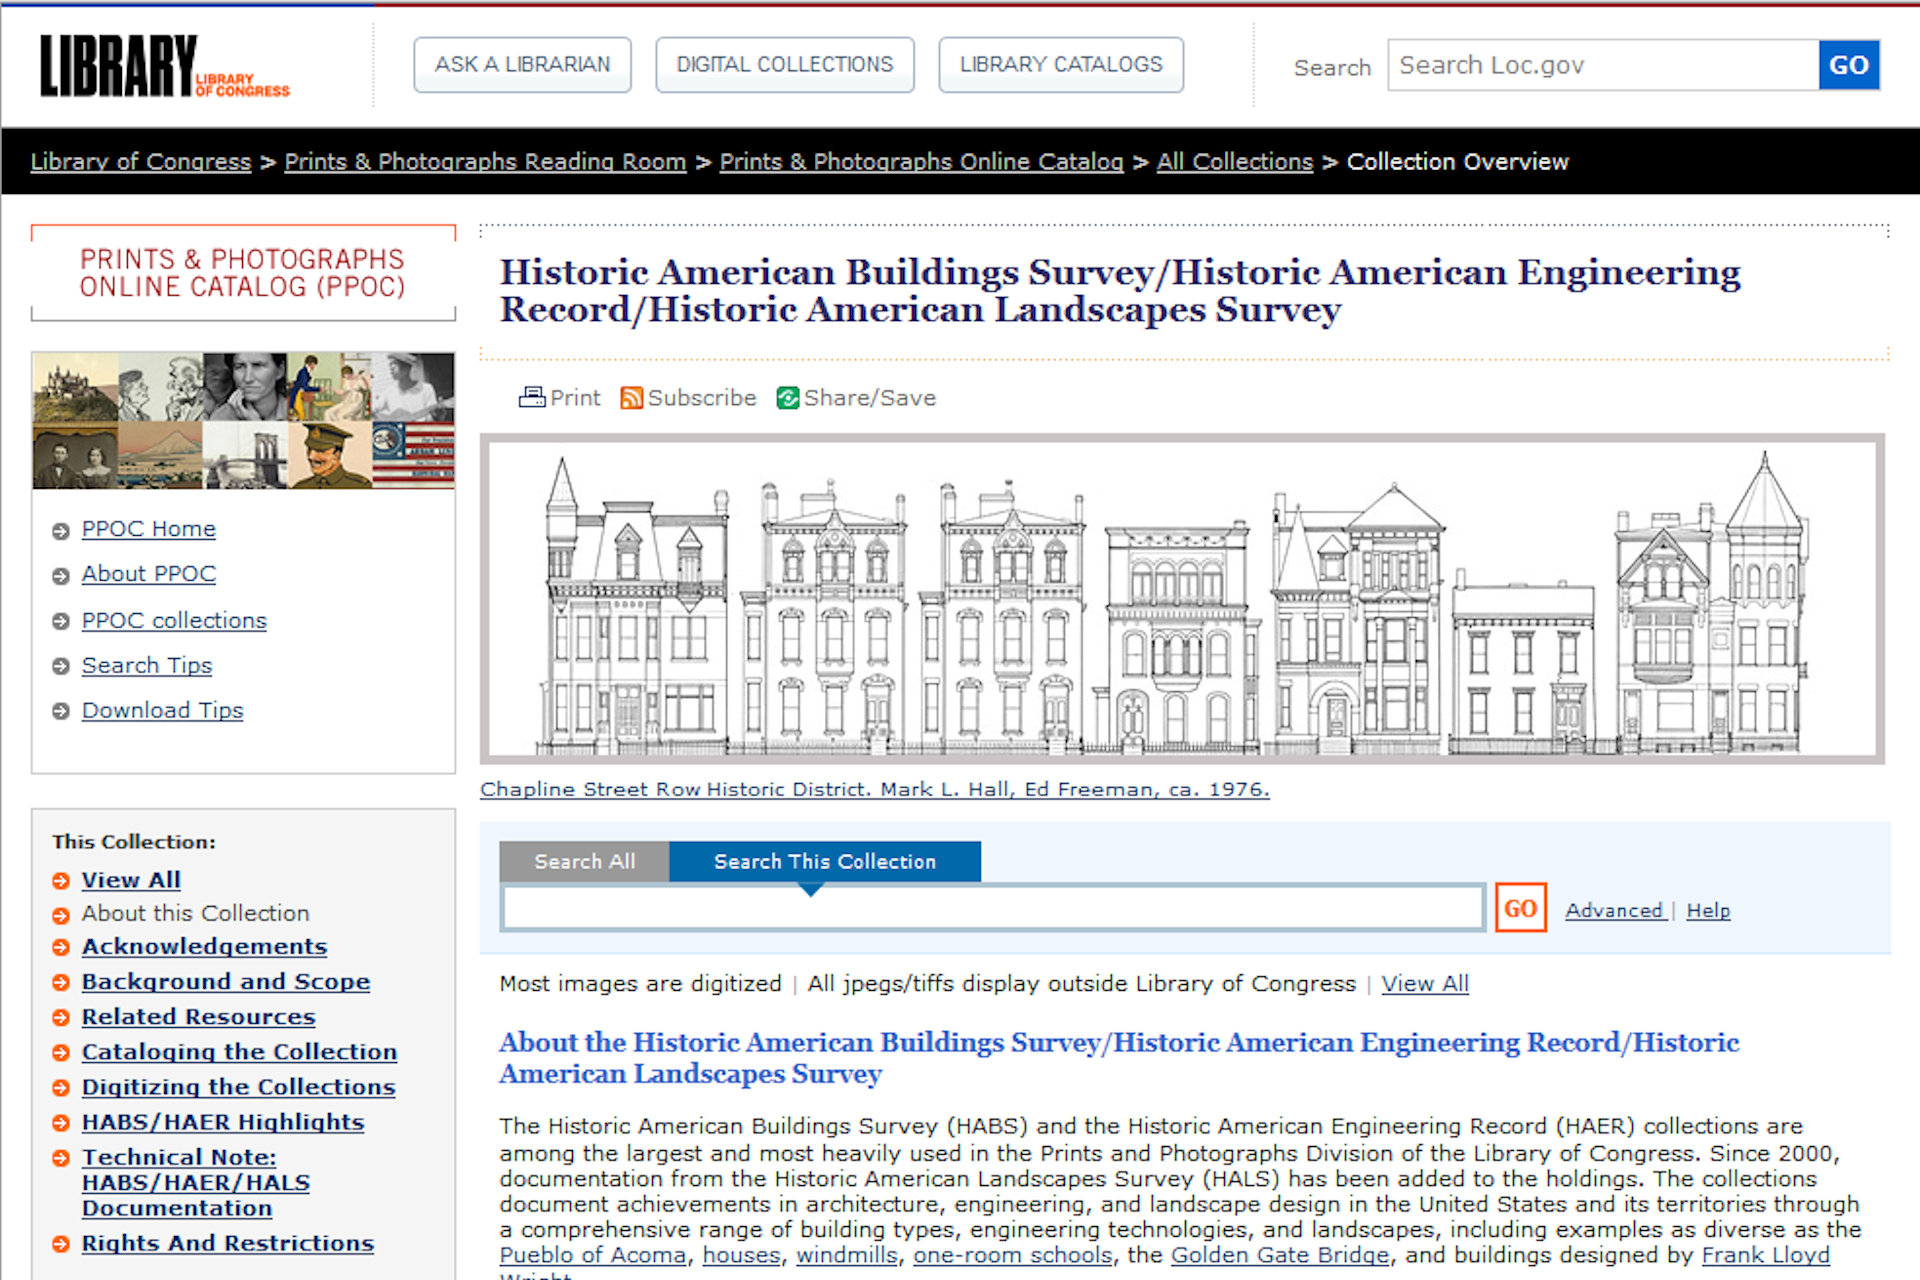Select the Search This Collection tab

(825, 861)
